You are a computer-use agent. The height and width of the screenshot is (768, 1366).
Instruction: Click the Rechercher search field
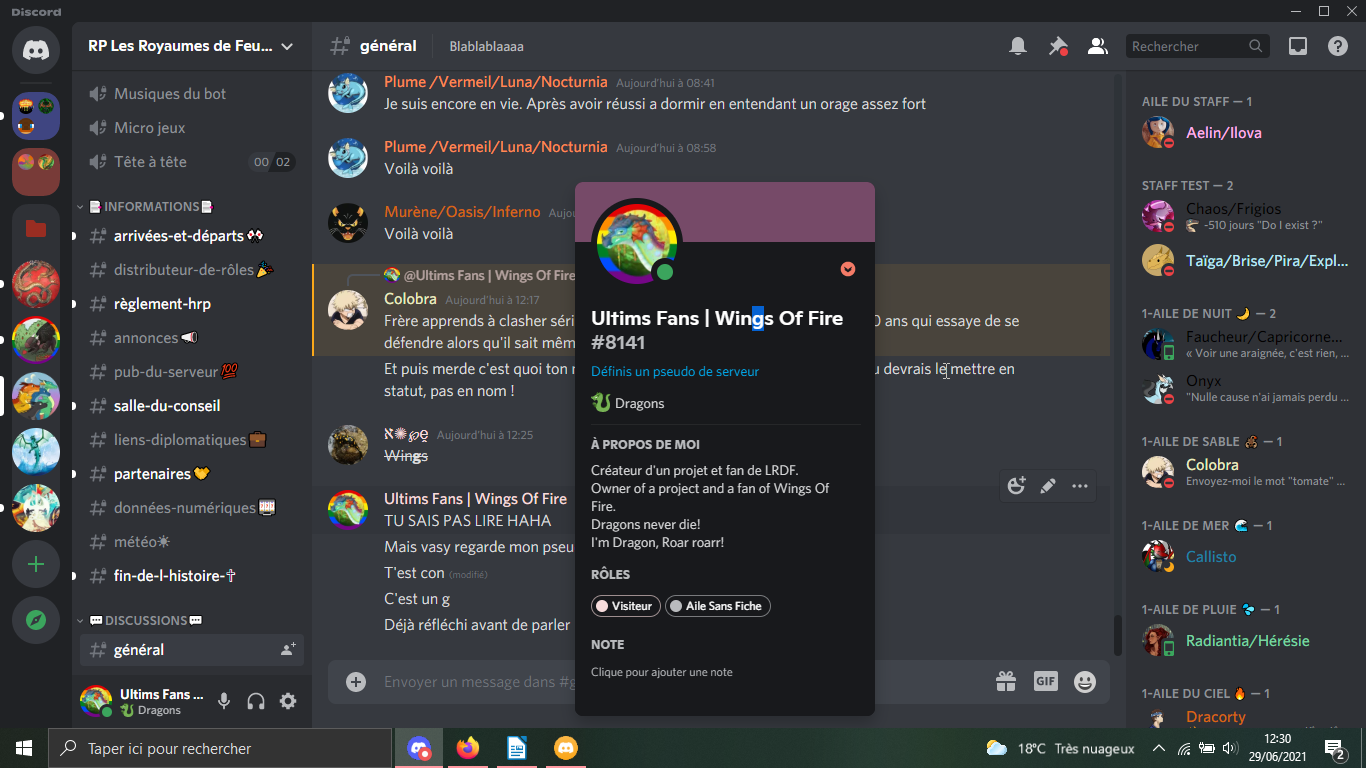[1187, 46]
